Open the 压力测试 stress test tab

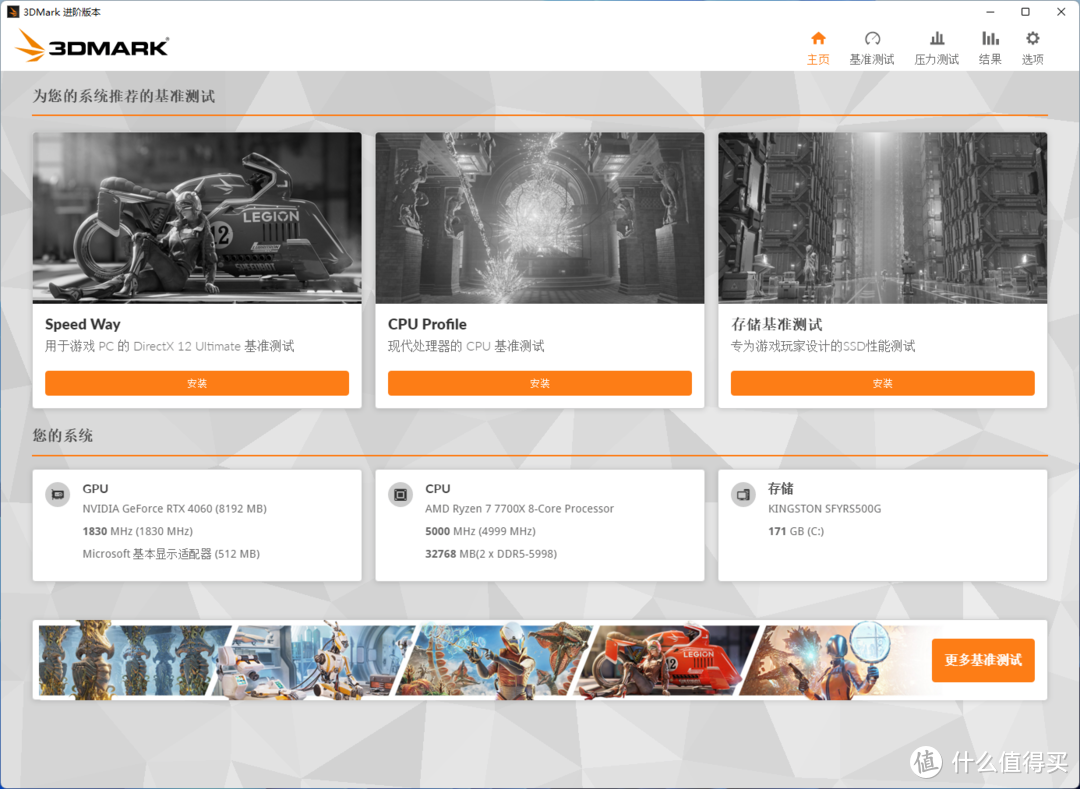936,48
